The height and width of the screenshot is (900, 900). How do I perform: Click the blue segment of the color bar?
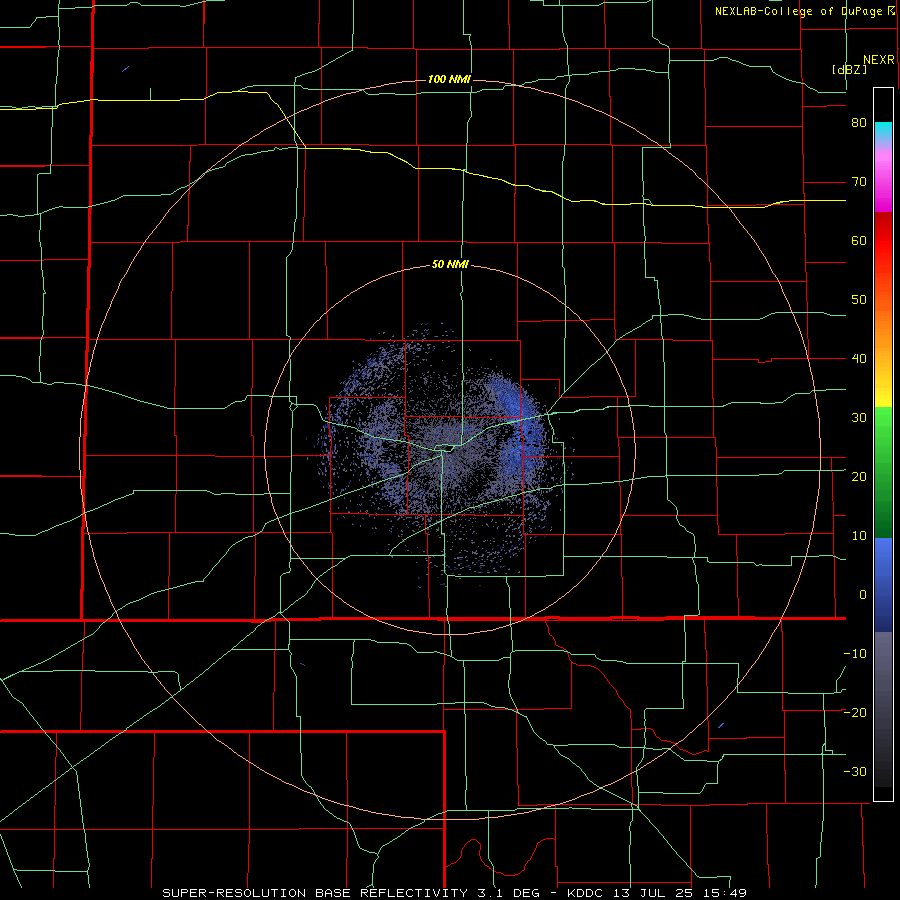[x=883, y=585]
